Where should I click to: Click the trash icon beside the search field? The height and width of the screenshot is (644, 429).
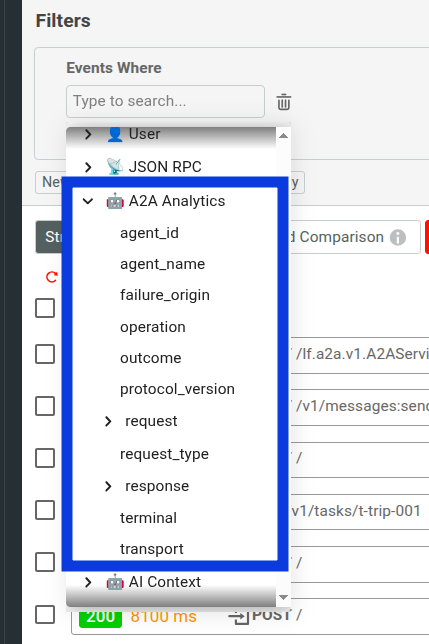coord(284,102)
